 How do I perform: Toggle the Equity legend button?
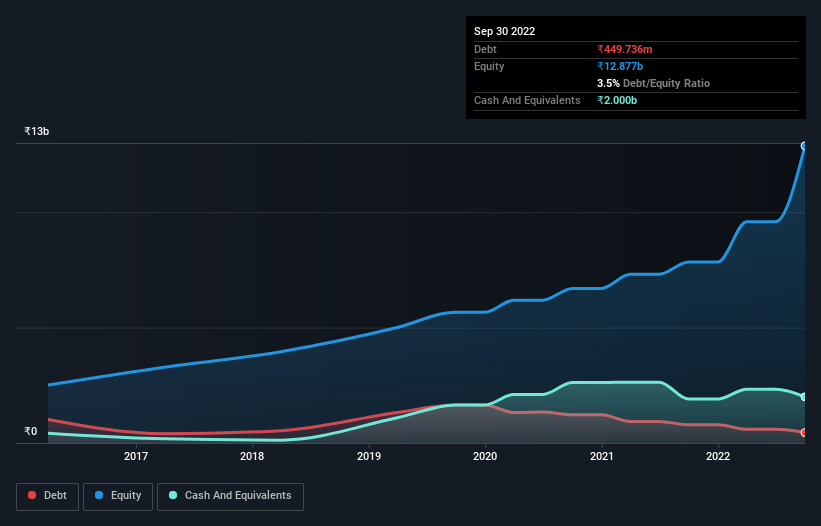118,496
